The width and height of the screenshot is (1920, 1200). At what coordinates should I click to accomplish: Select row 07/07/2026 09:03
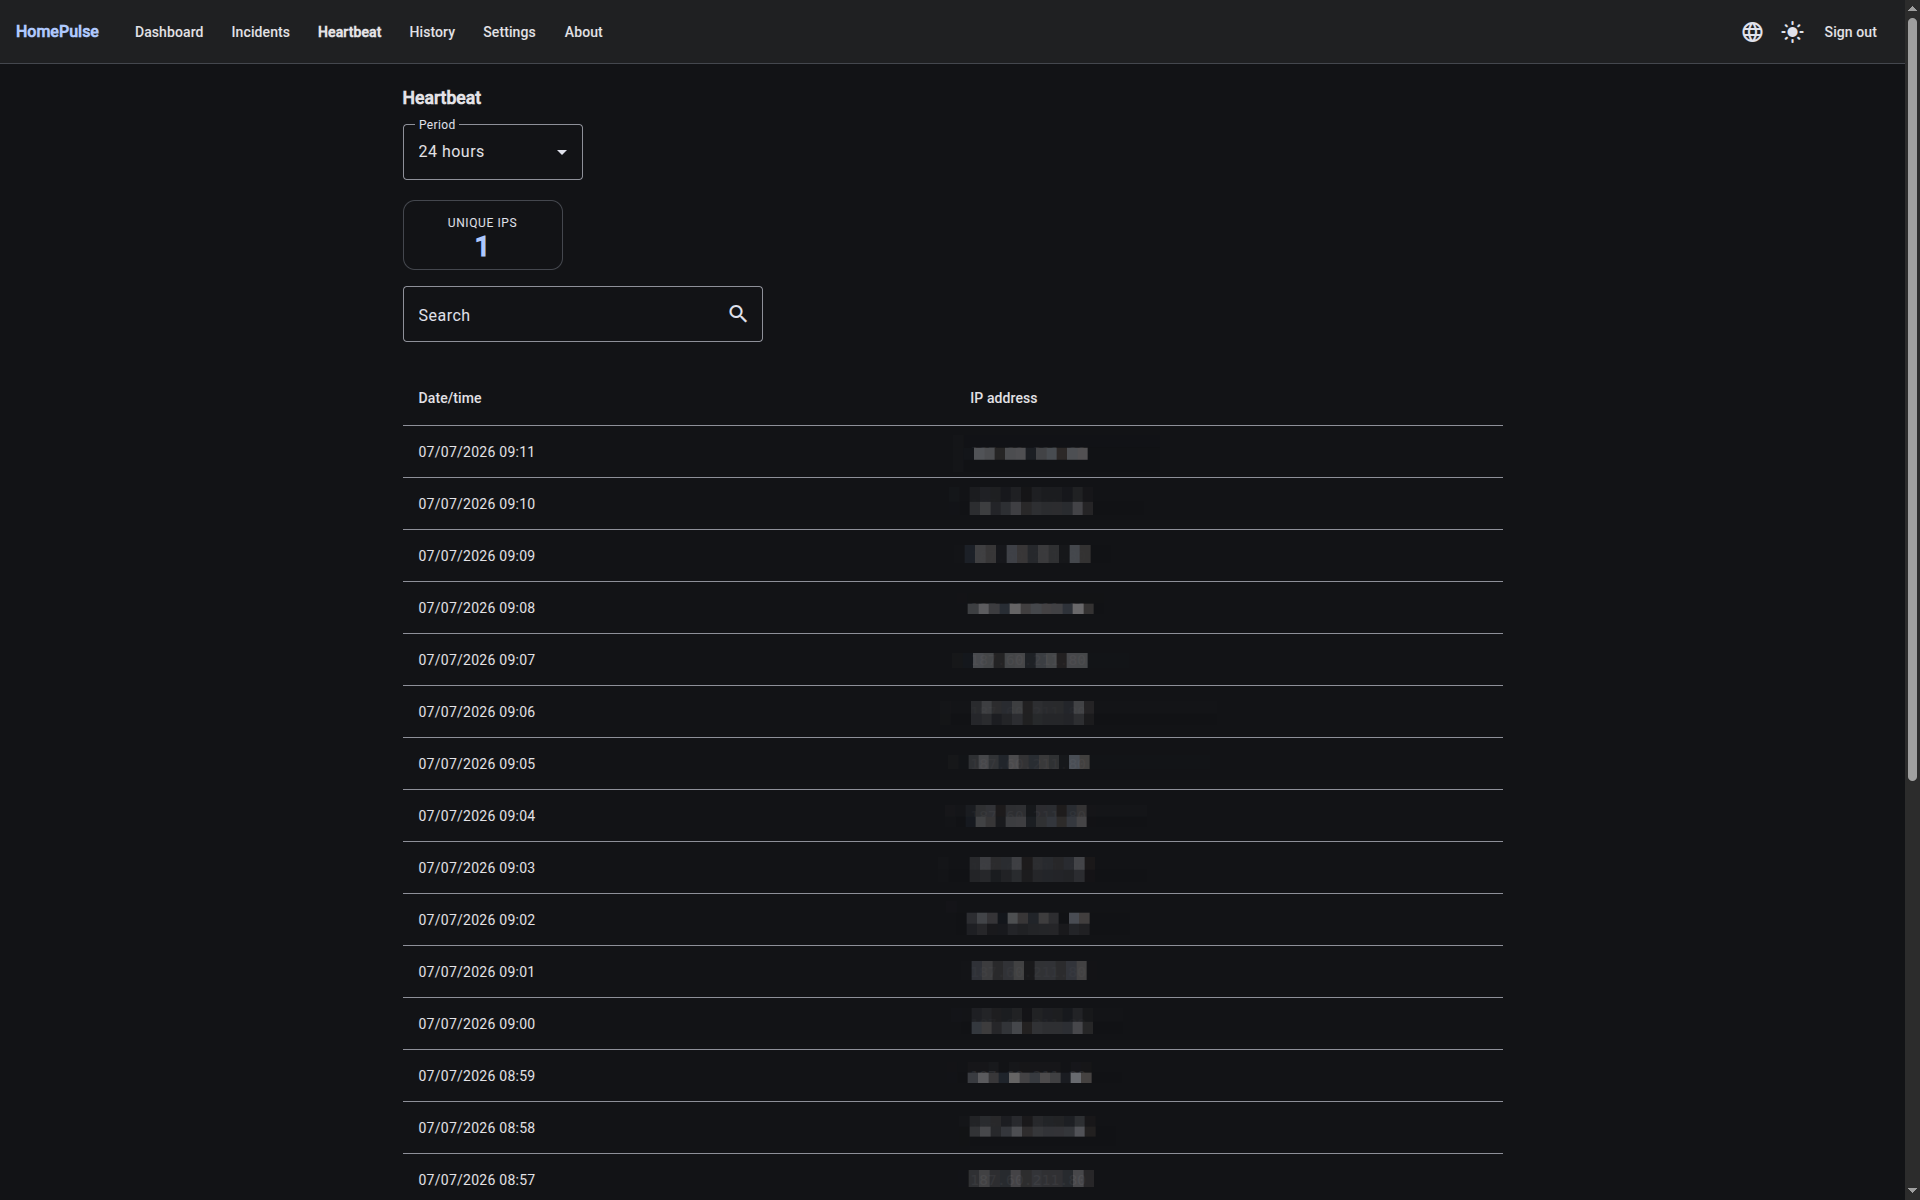pyautogui.click(x=952, y=868)
